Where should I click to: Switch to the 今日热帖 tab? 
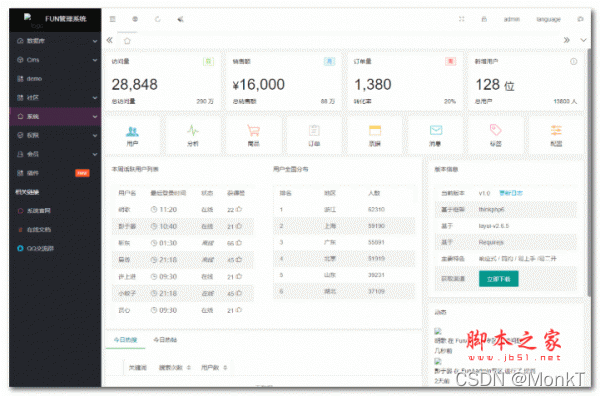point(165,340)
